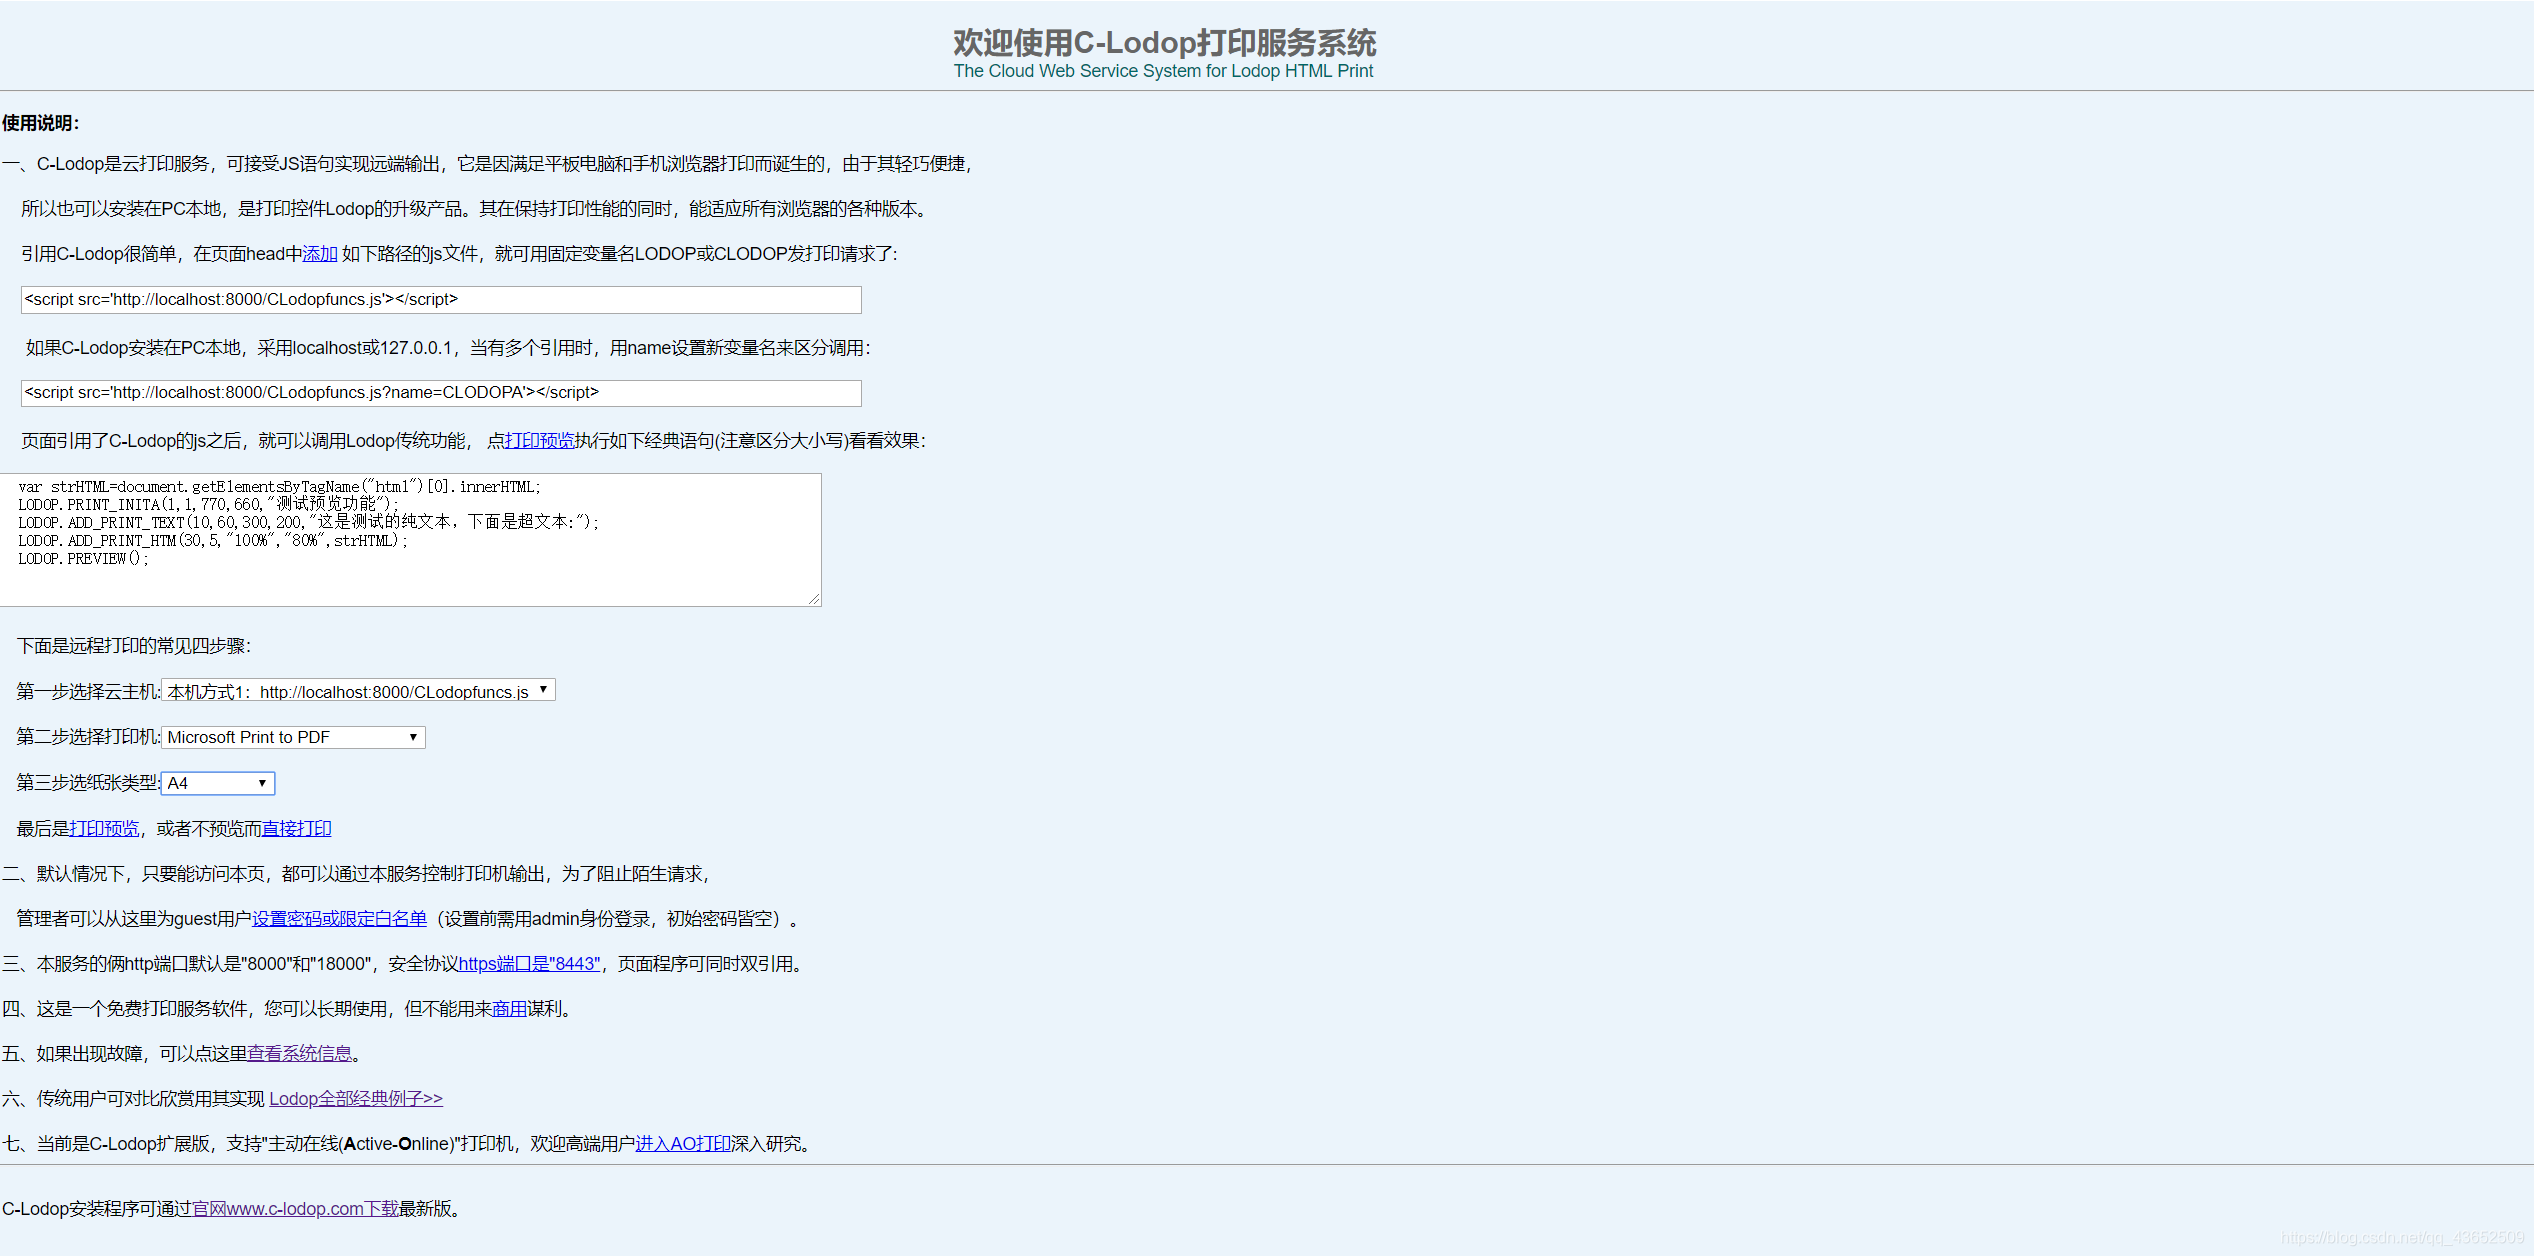Viewport: 2534px width, 1256px height.
Task: Open the Lodop全部经典例子>> examples link
Action: [x=355, y=1097]
